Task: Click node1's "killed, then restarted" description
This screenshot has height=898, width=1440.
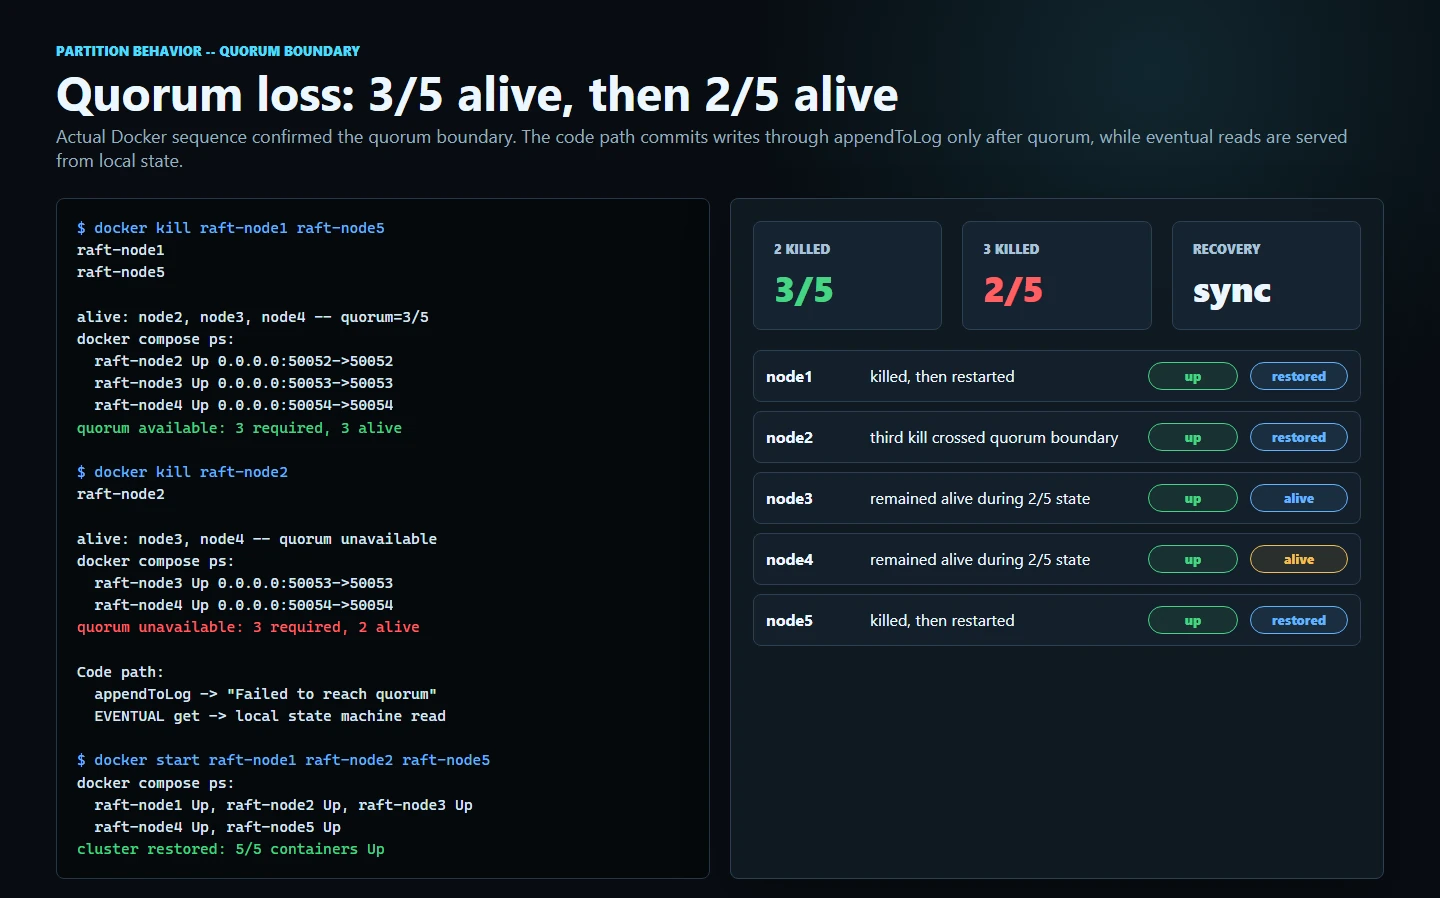Action: (x=942, y=377)
